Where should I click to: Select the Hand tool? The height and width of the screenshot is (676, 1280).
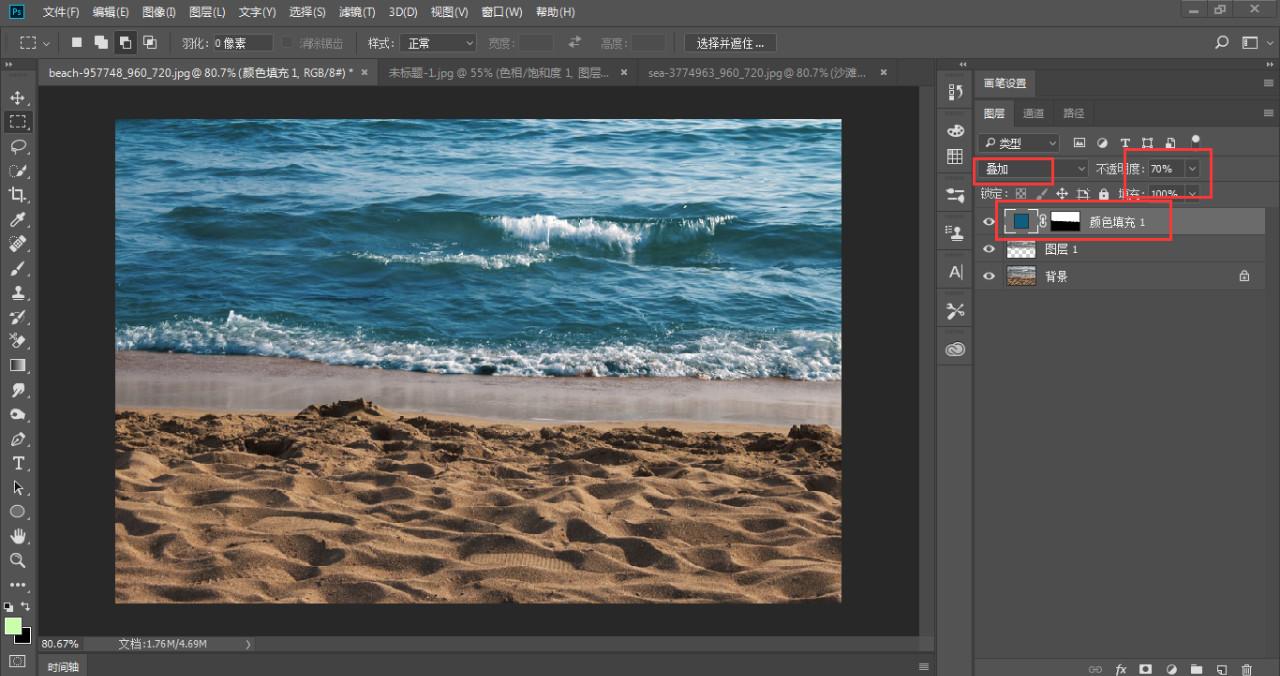[18, 536]
